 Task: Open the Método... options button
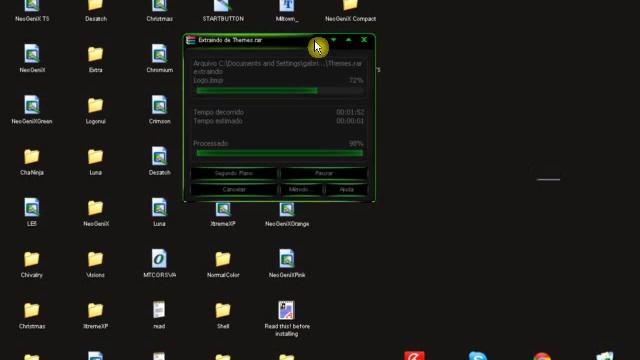click(301, 190)
